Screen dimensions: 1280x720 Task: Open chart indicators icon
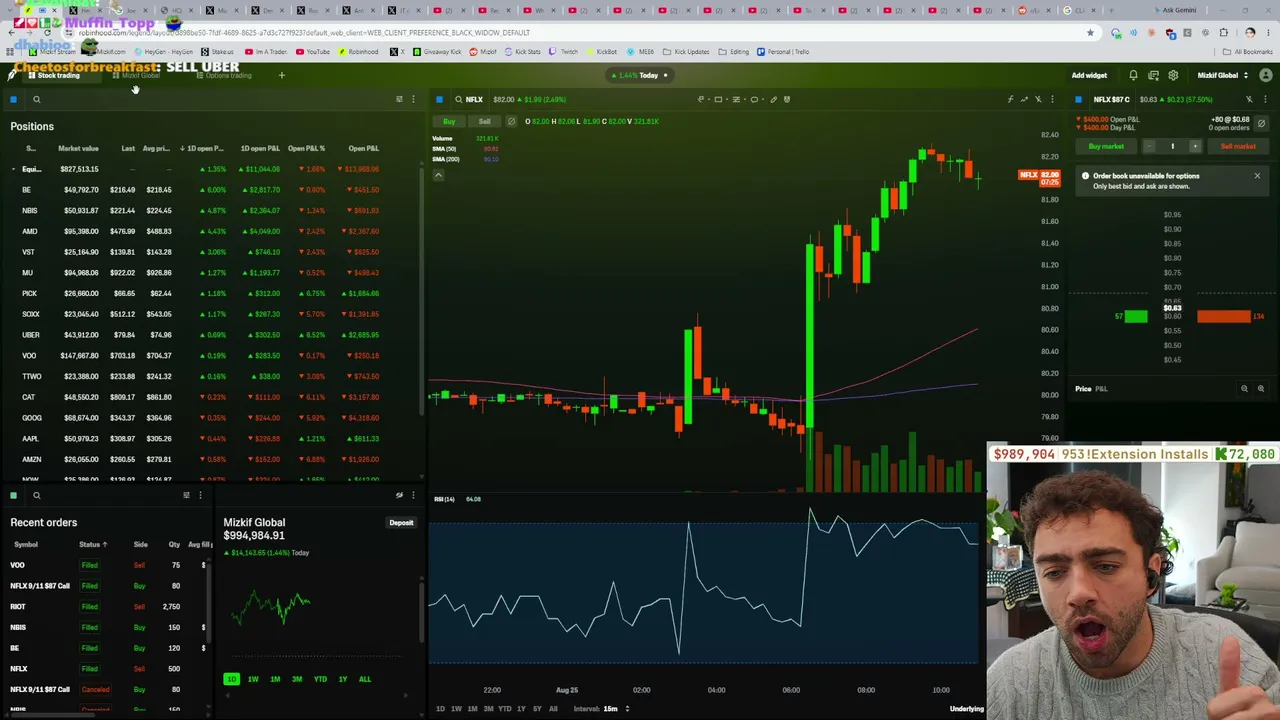[x=1010, y=99]
